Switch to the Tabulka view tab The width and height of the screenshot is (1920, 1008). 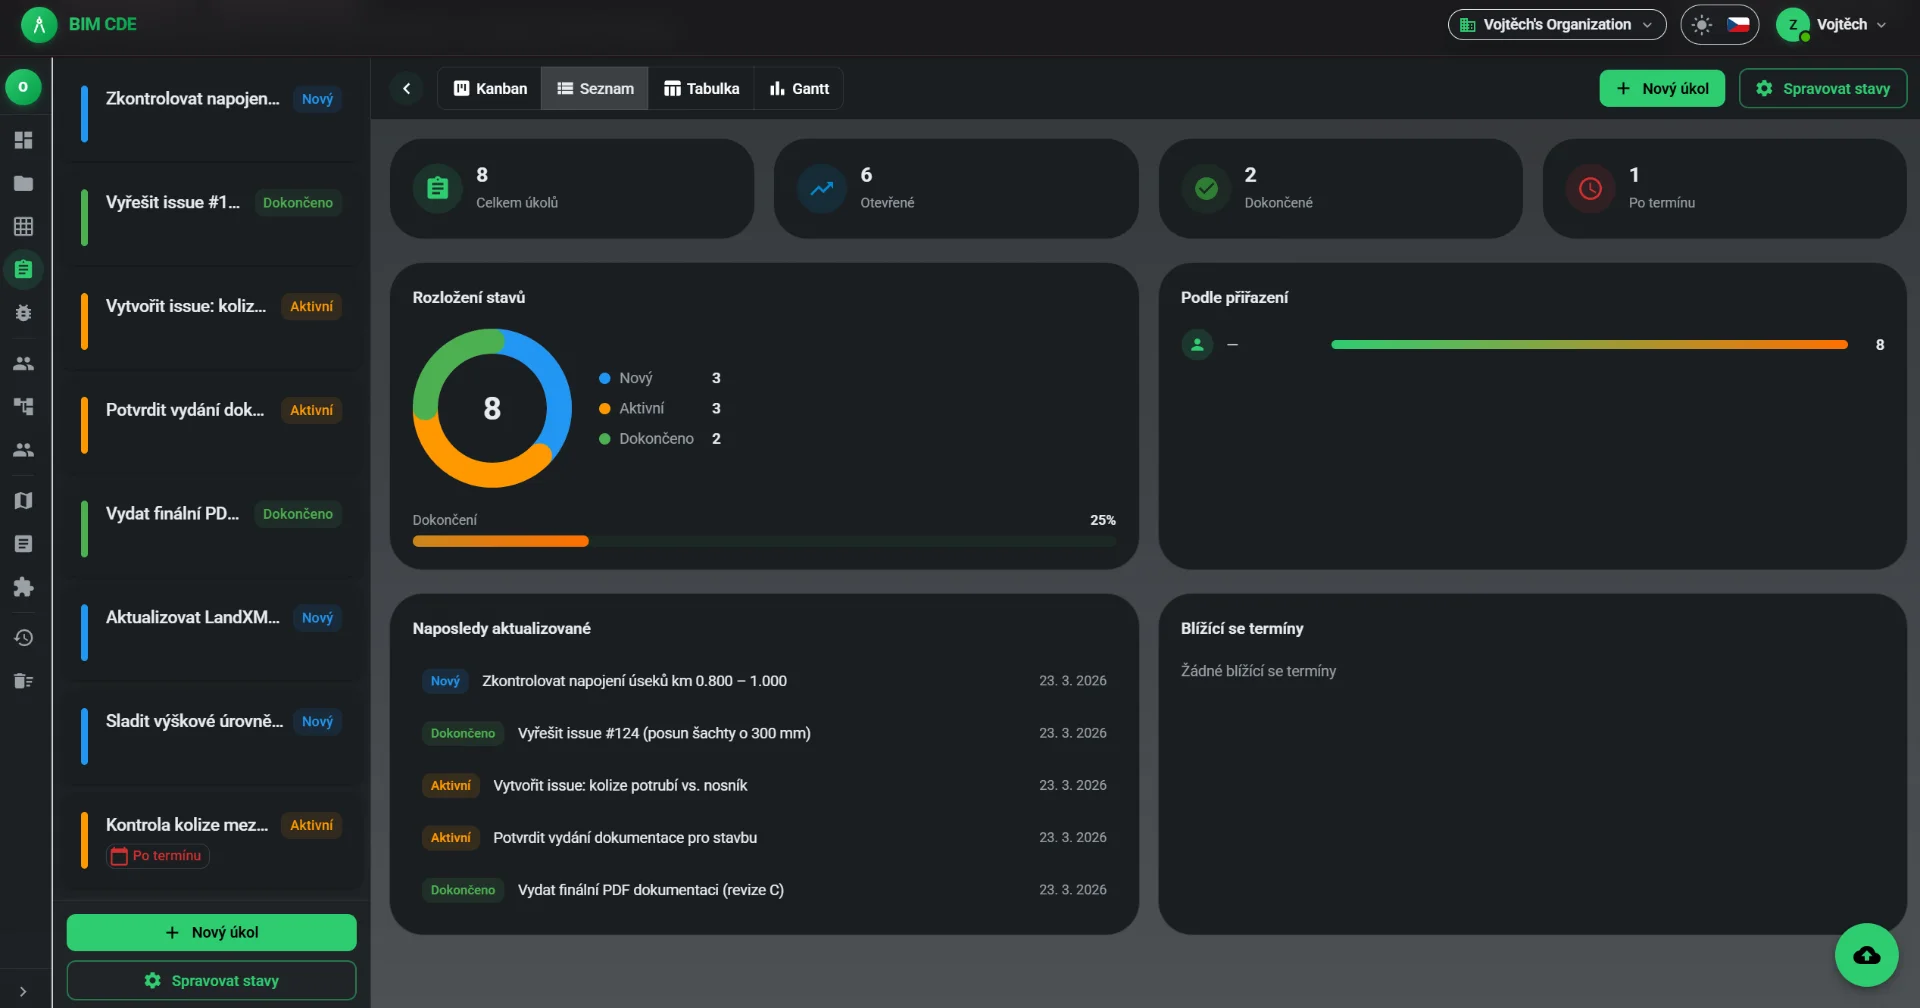701,88
